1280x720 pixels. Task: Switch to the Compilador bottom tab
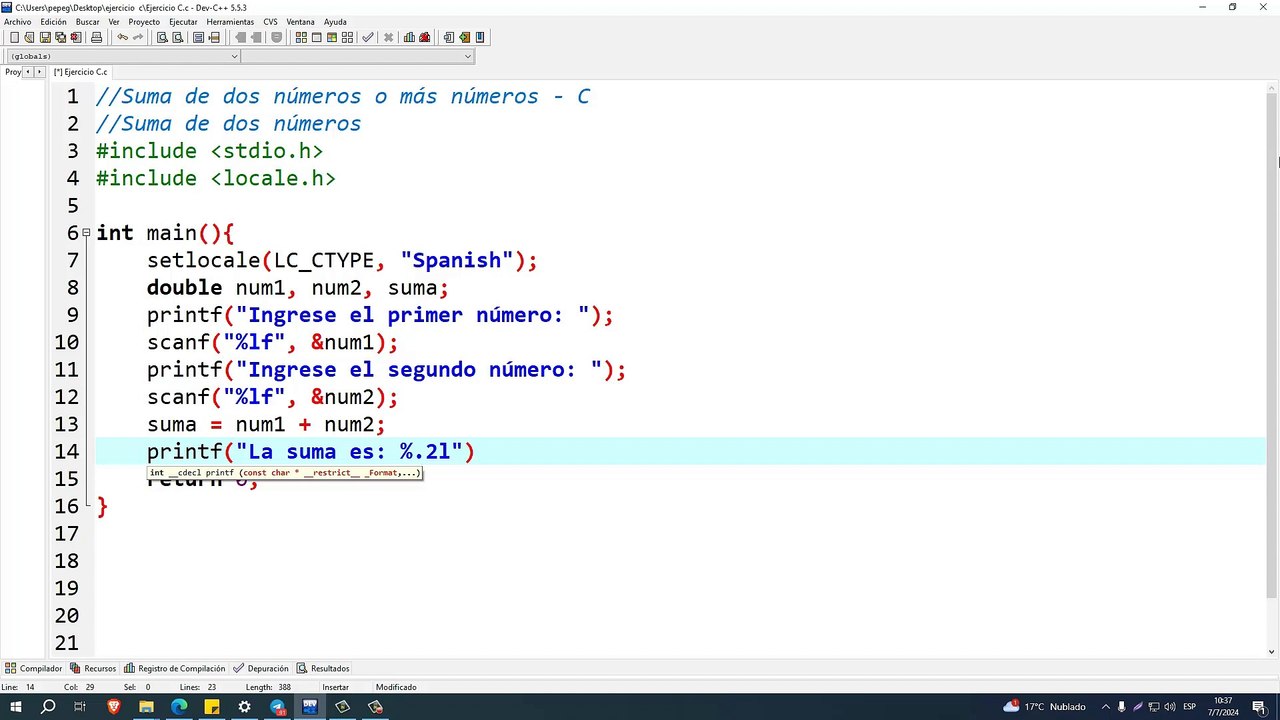(x=34, y=668)
